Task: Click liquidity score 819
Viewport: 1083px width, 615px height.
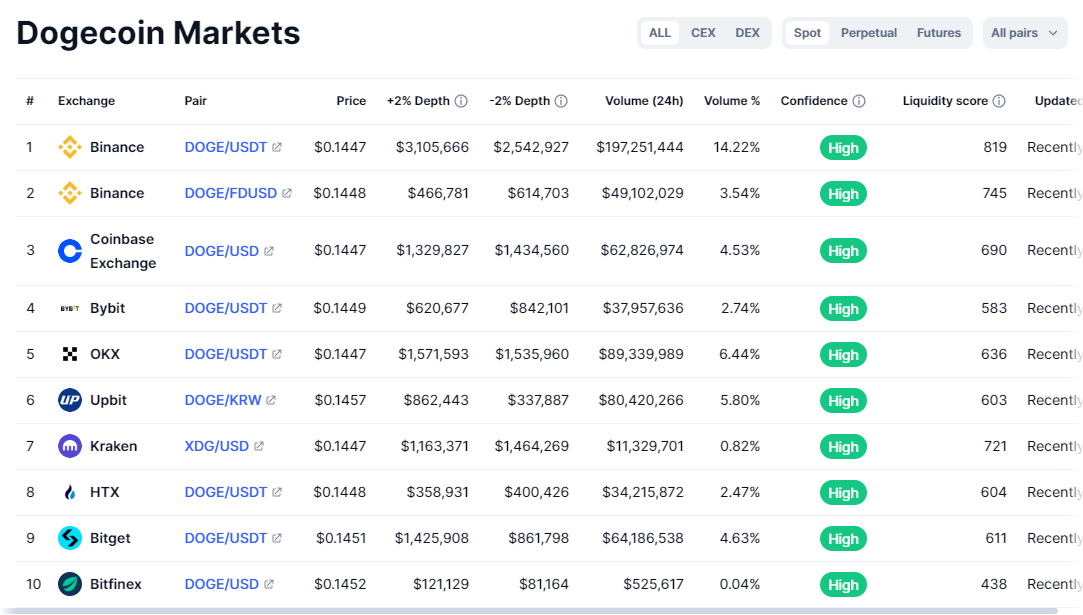Action: click(x=995, y=147)
